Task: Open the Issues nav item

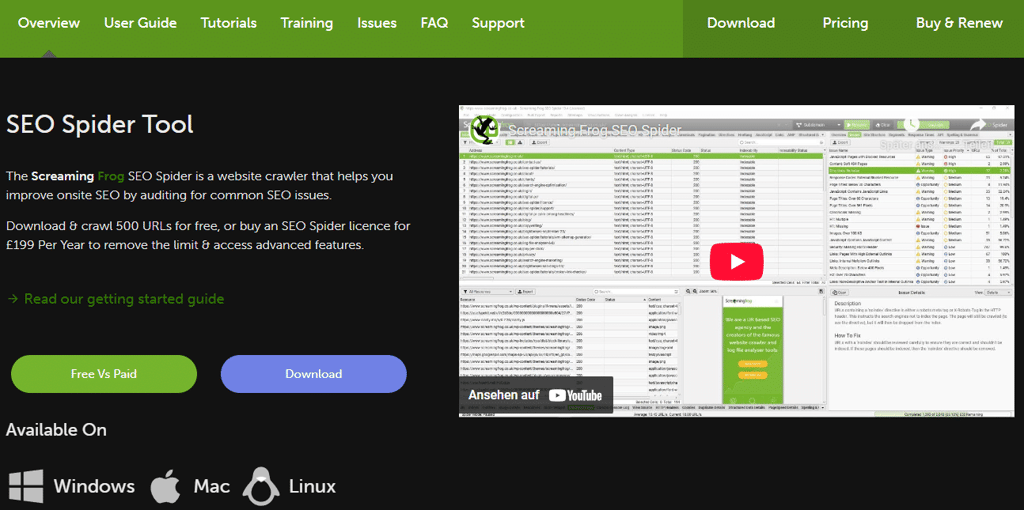Action: tap(377, 23)
